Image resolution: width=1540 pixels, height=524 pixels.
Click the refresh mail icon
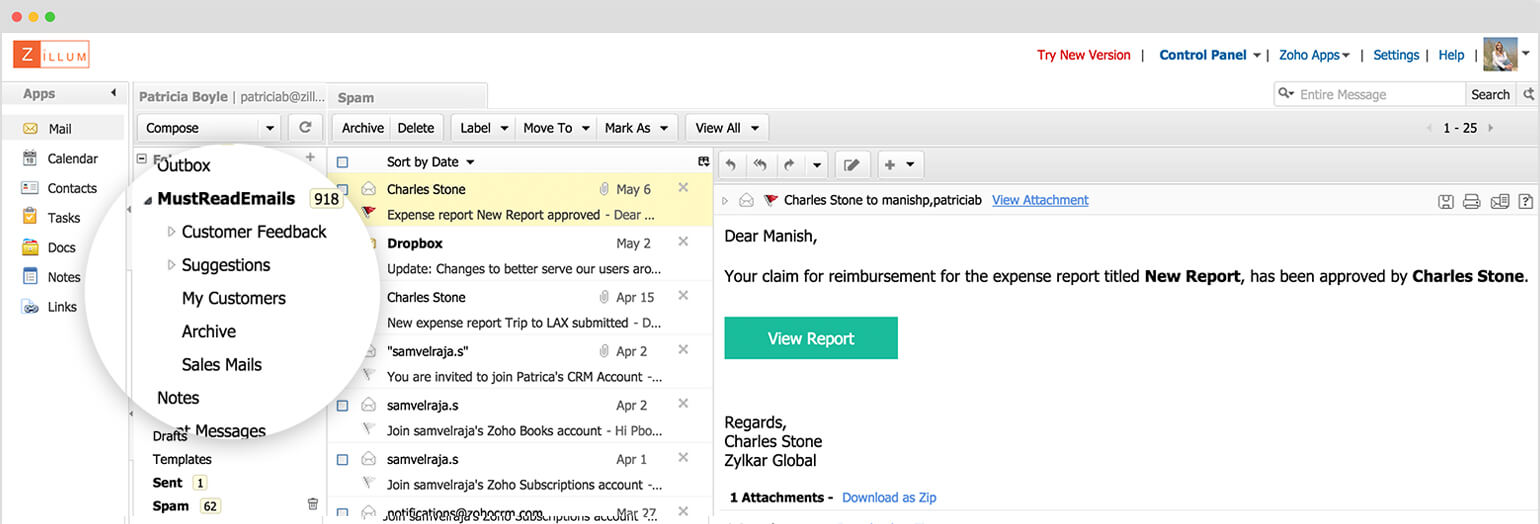[x=305, y=128]
